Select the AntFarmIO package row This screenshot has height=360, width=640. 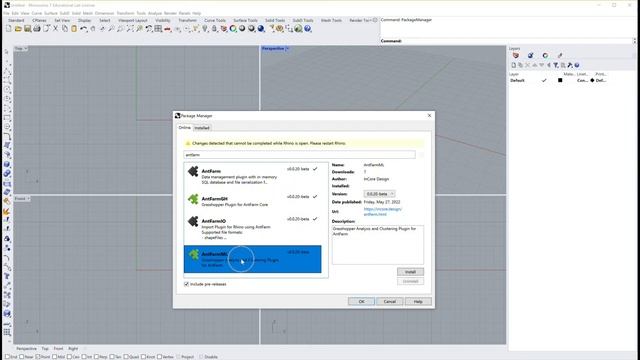pos(253,229)
